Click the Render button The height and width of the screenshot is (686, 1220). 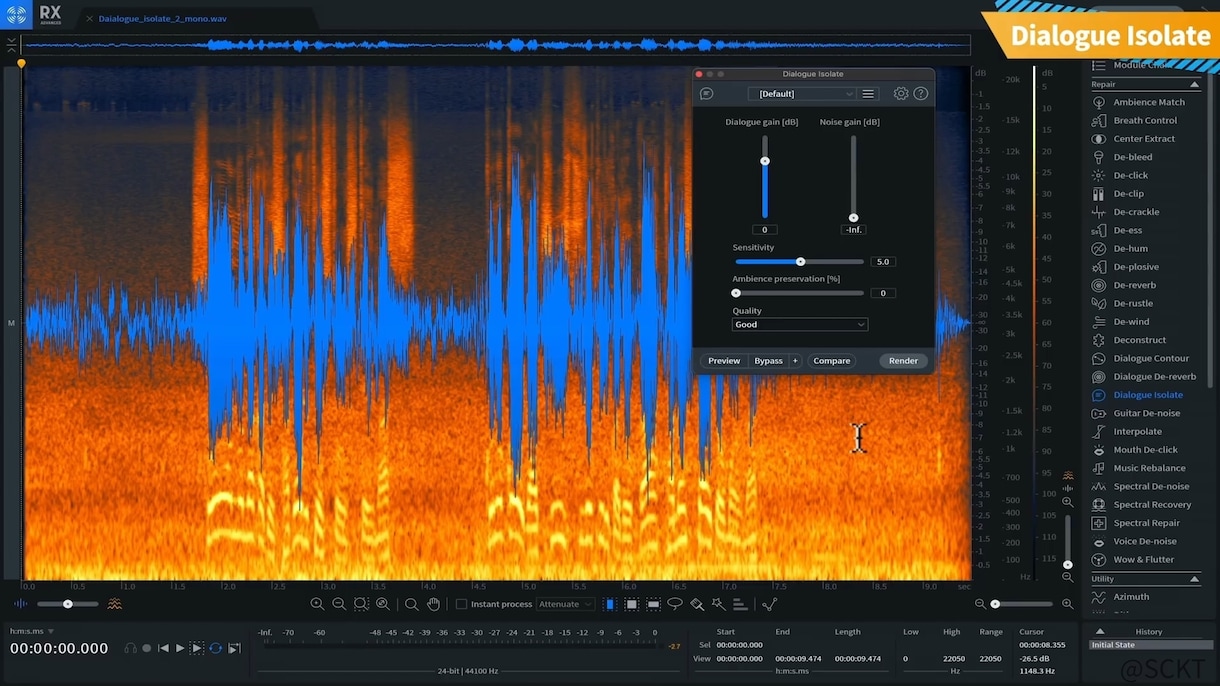[903, 361]
